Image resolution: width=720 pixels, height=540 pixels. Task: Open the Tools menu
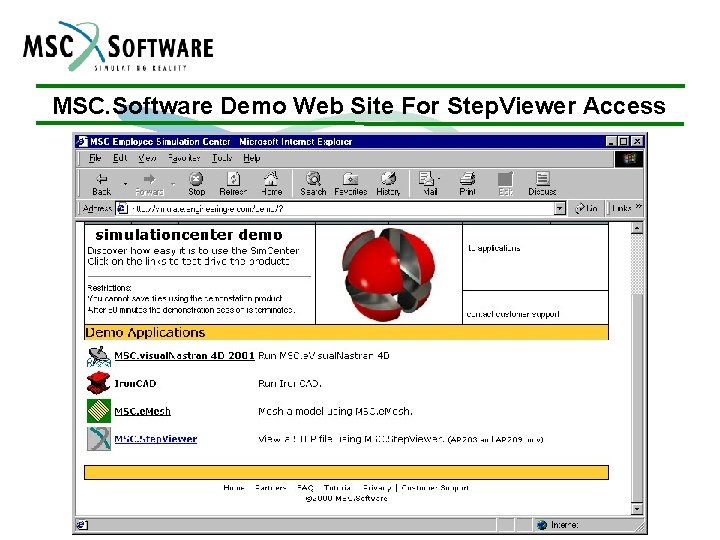(x=222, y=158)
